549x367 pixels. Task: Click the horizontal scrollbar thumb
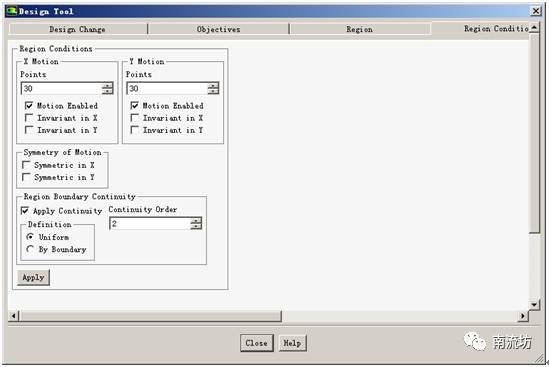150,316
